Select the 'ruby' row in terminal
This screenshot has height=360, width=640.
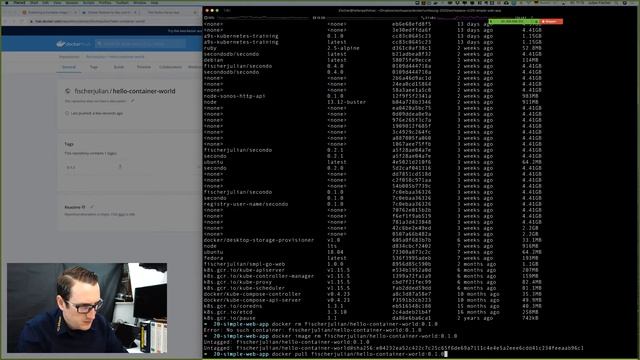(x=372, y=48)
